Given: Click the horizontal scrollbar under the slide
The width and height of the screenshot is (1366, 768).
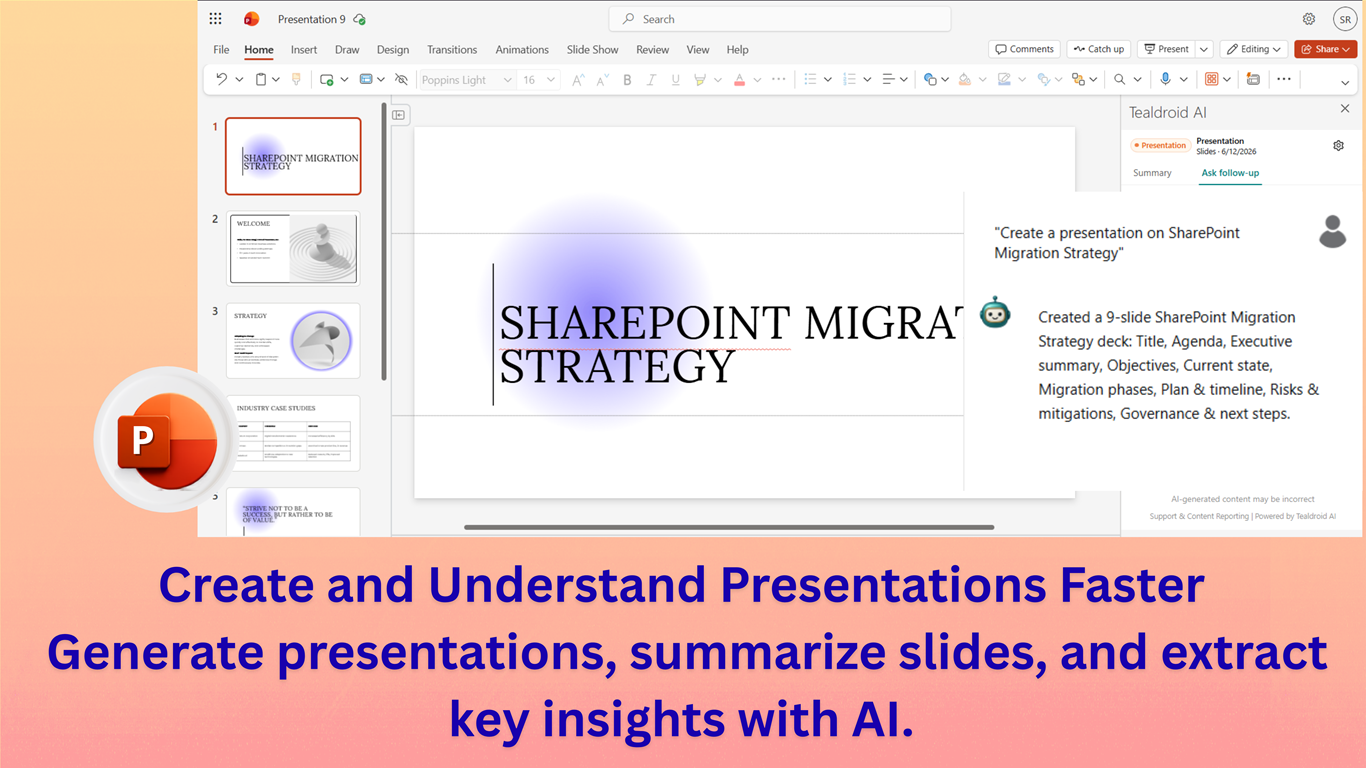Looking at the screenshot, I should pyautogui.click(x=729, y=527).
